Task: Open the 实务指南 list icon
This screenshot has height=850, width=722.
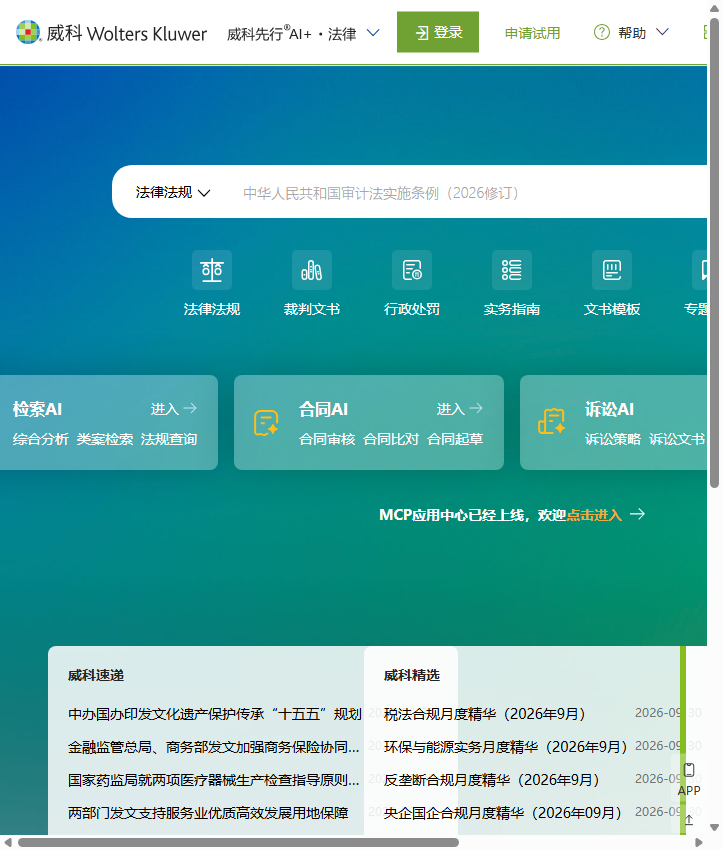Action: click(512, 270)
